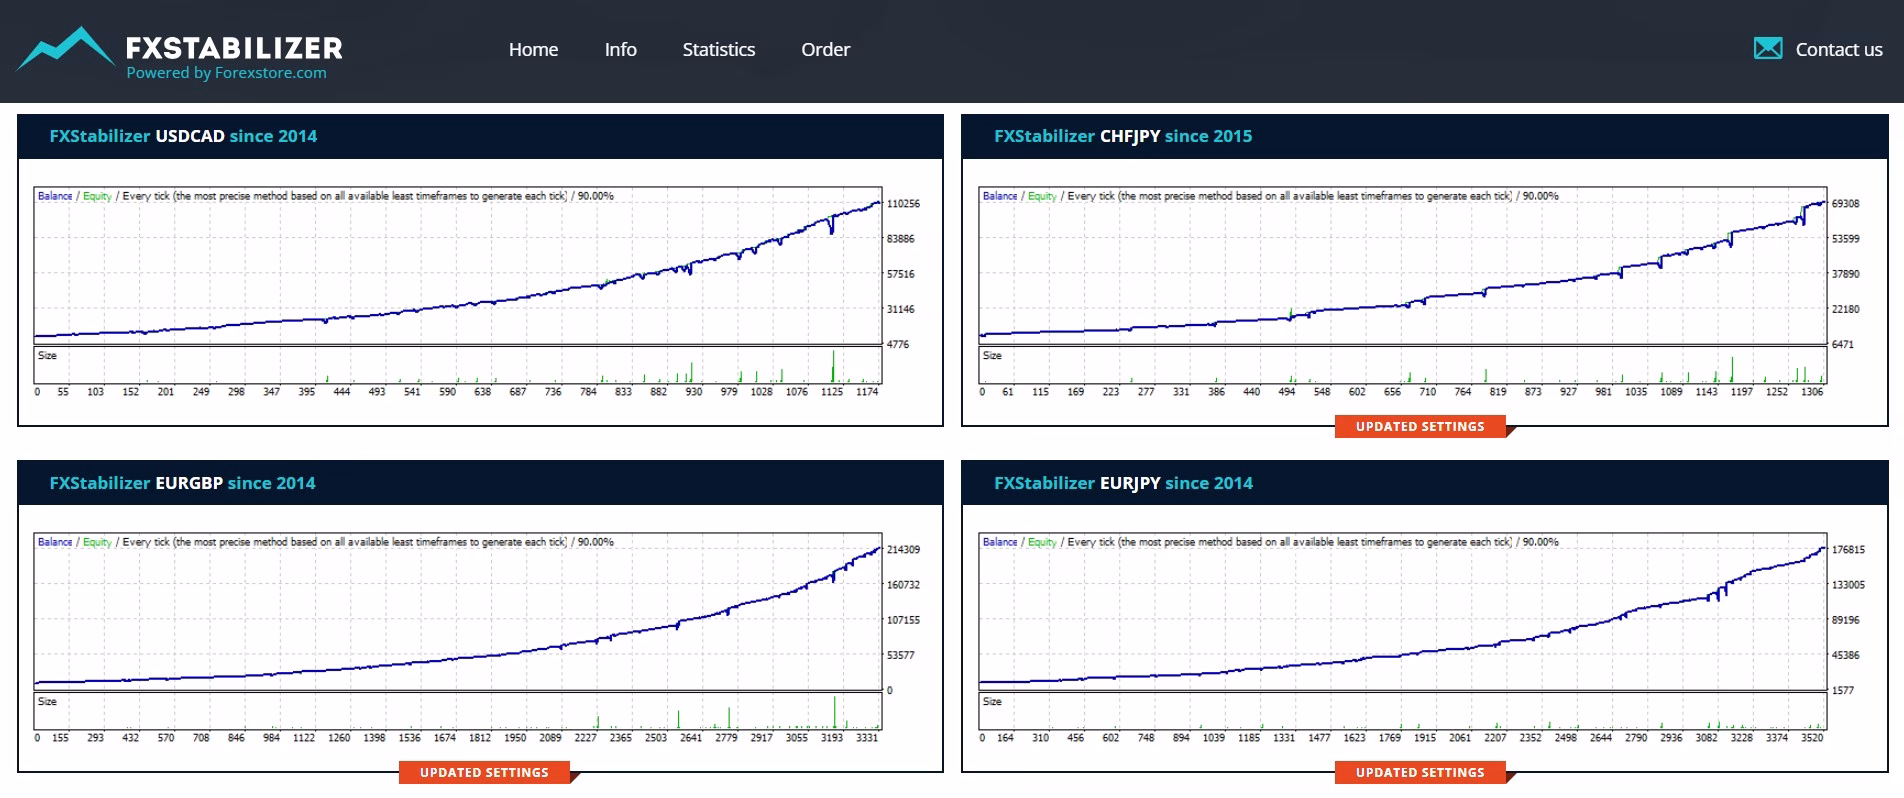Click the 107155 axis label on EURGBP chart

[903, 621]
